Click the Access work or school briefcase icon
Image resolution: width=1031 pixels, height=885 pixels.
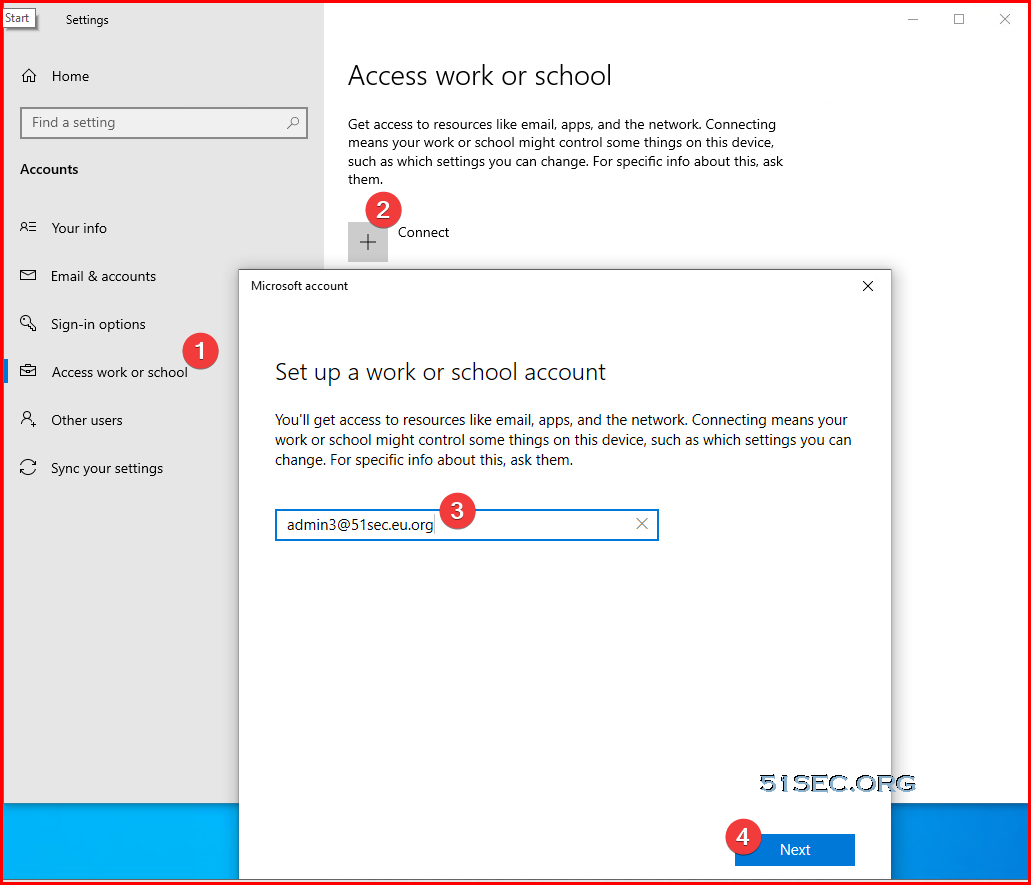tap(28, 371)
